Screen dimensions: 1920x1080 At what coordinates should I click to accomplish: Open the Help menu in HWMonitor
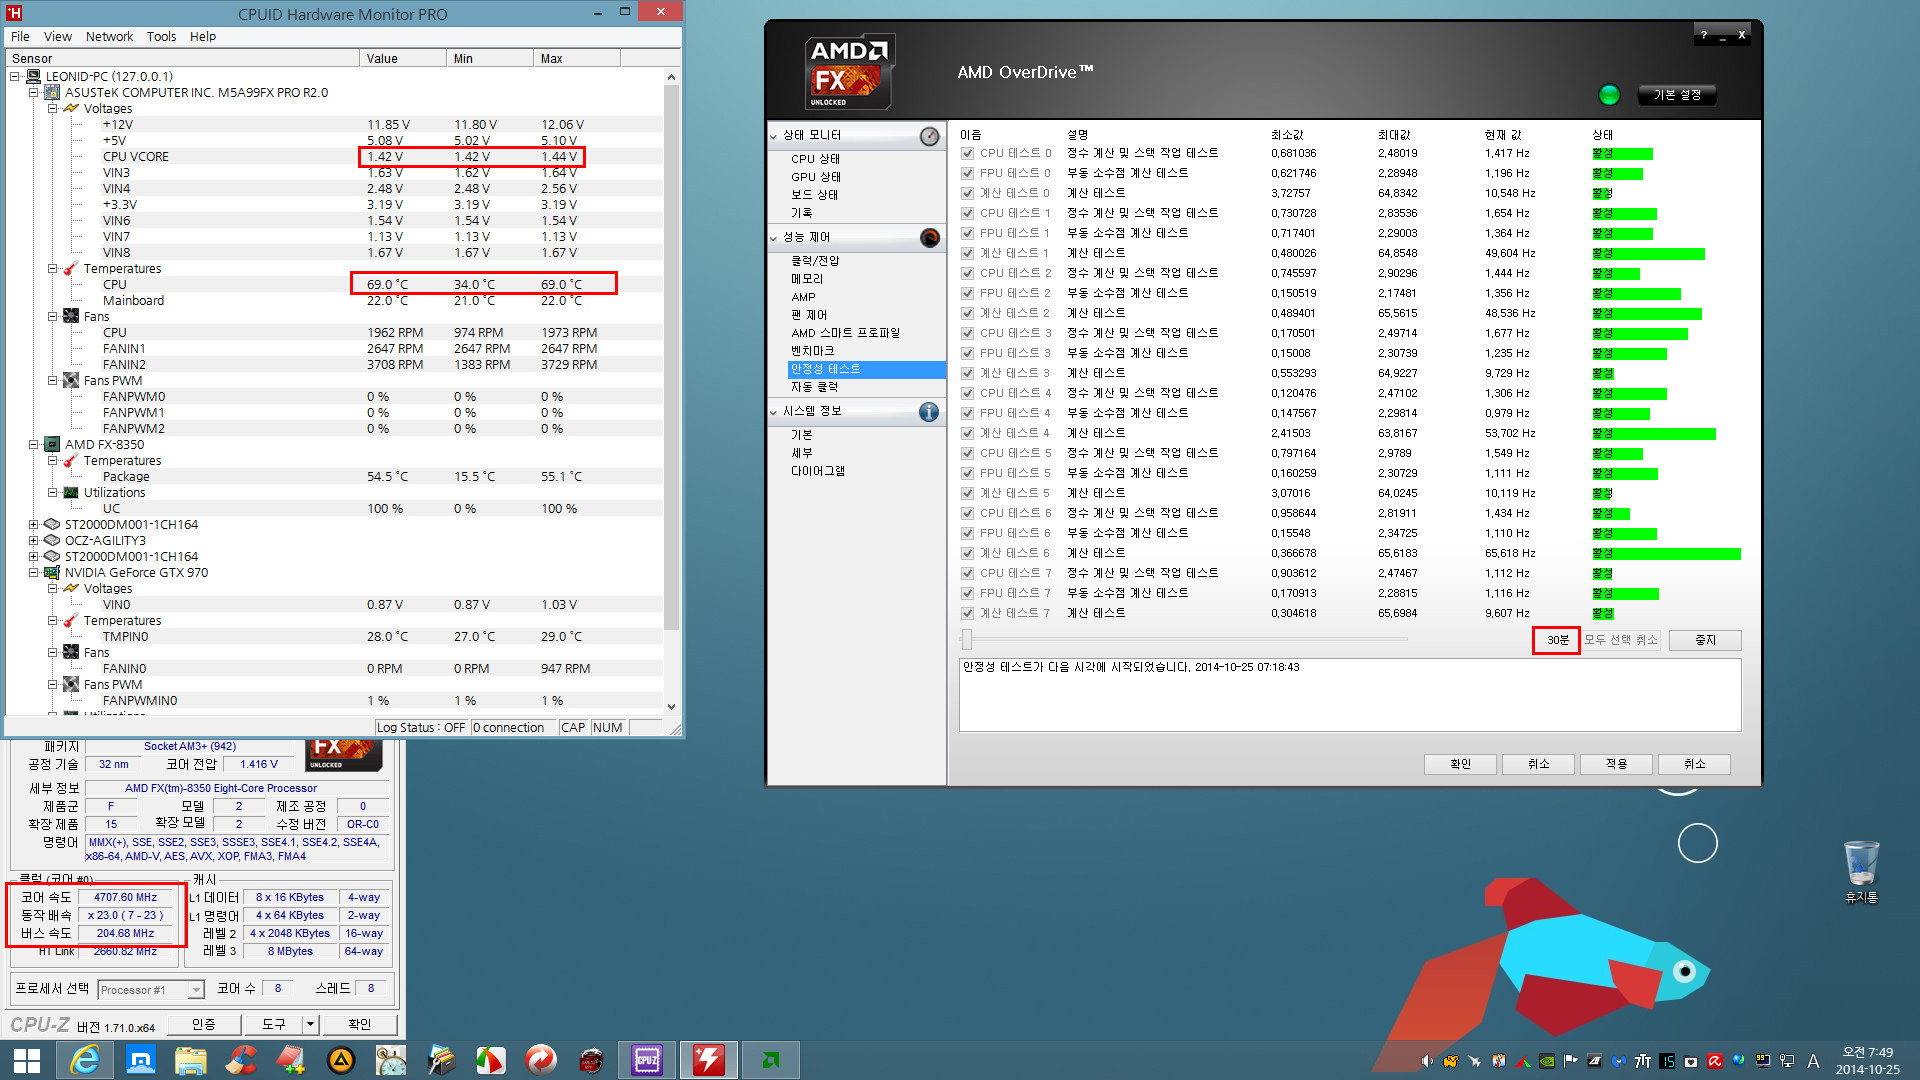coord(203,37)
